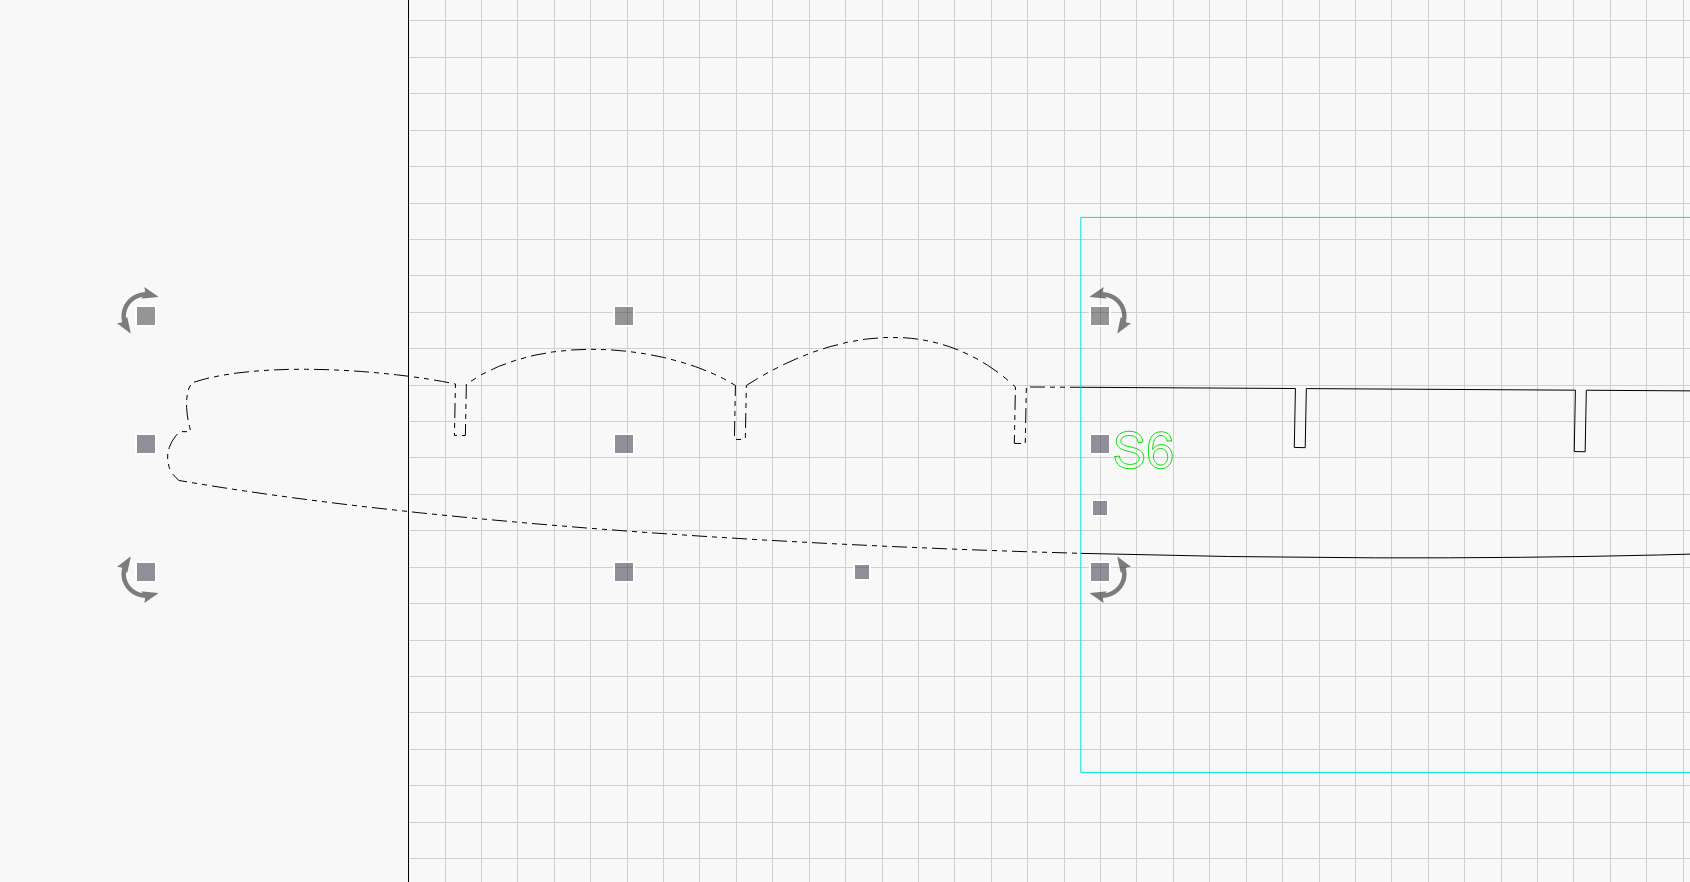Click the bottom-right curved rotate arrow

pos(1116,586)
